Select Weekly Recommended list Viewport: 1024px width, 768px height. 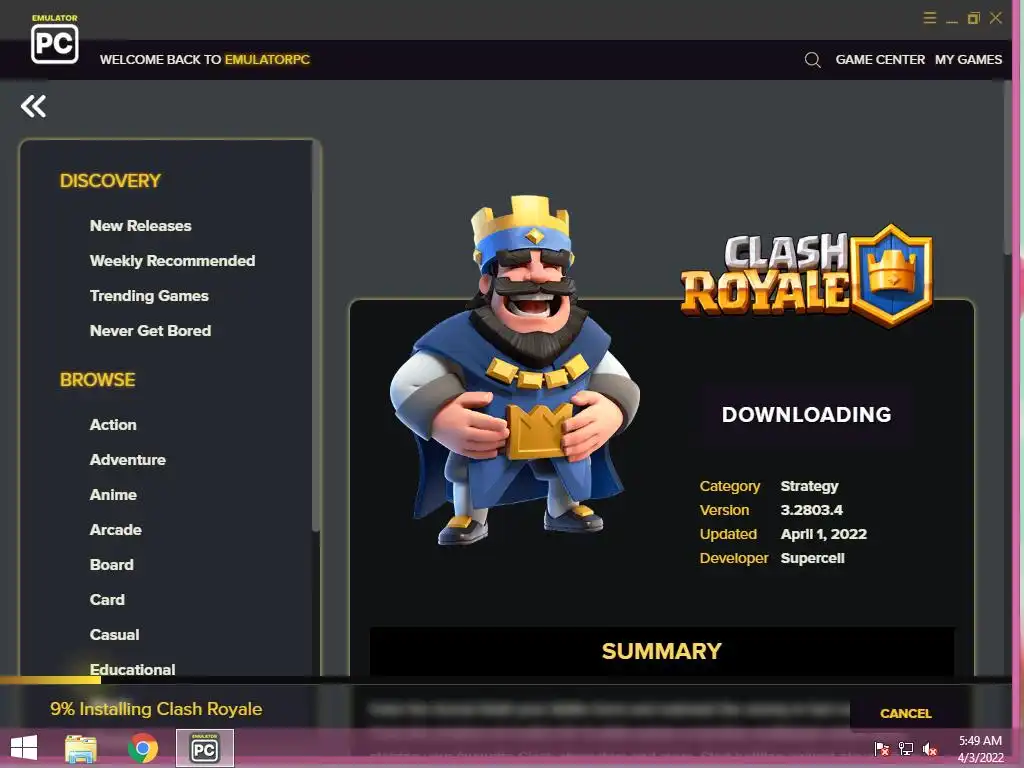tap(172, 261)
